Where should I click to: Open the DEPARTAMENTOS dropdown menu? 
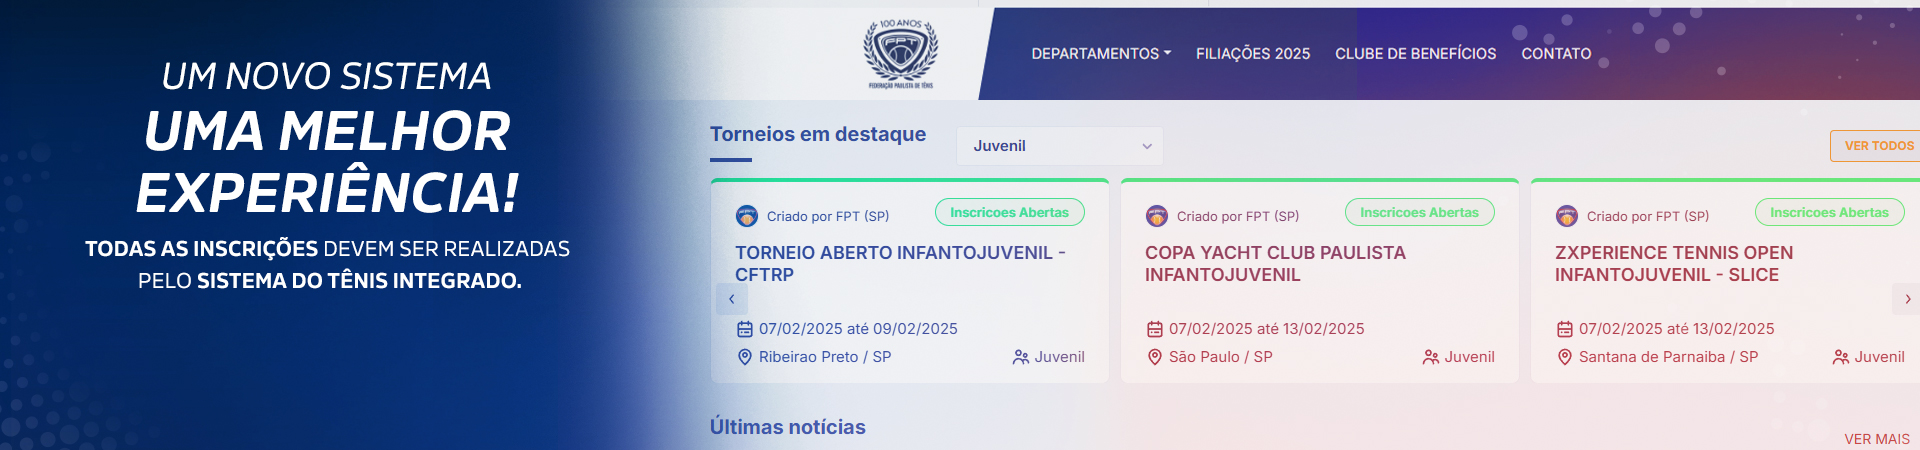(x=1101, y=54)
